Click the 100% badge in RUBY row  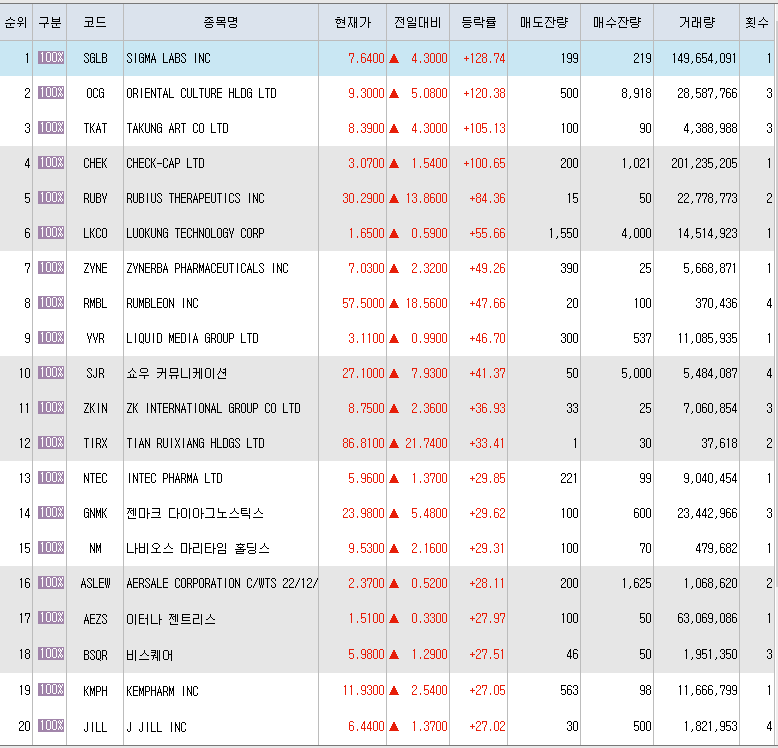coord(51,197)
